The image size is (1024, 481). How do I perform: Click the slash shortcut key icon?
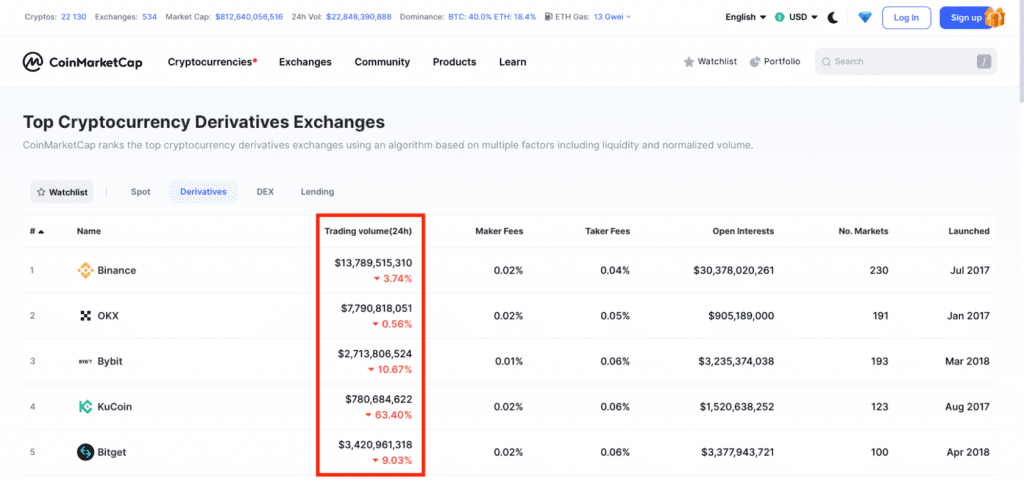tap(984, 62)
